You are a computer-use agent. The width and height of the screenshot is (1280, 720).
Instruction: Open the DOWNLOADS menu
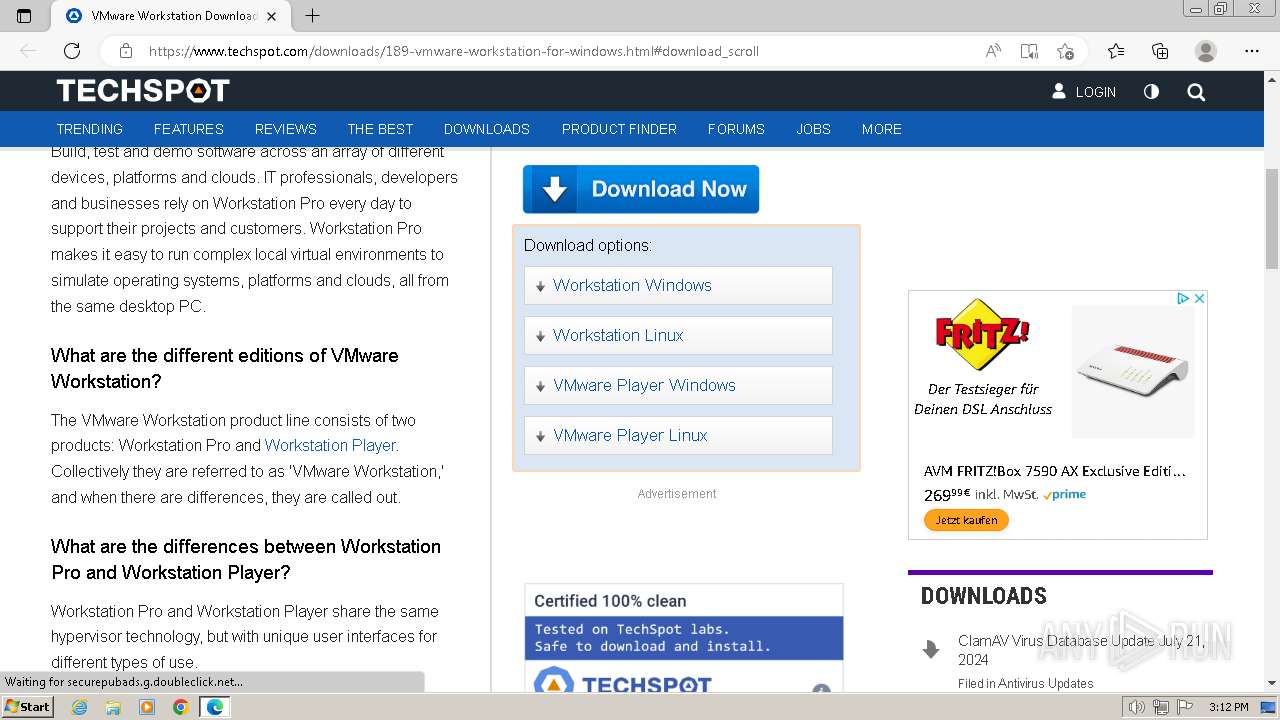[487, 129]
